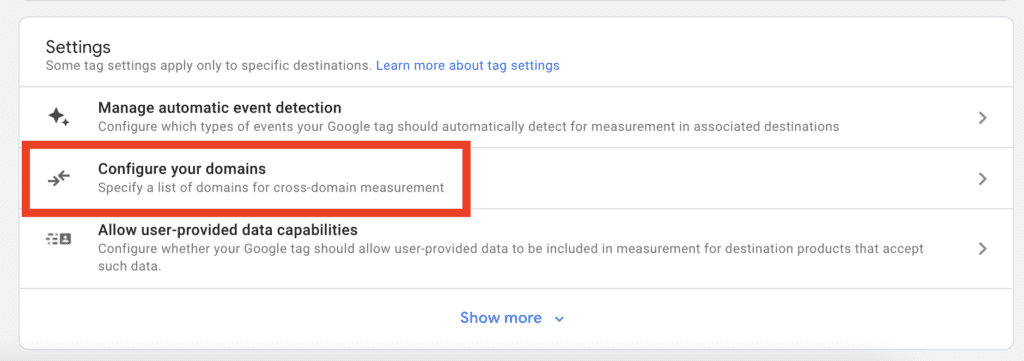Click the automatic event detection description text
1024x361 pixels.
(x=468, y=127)
